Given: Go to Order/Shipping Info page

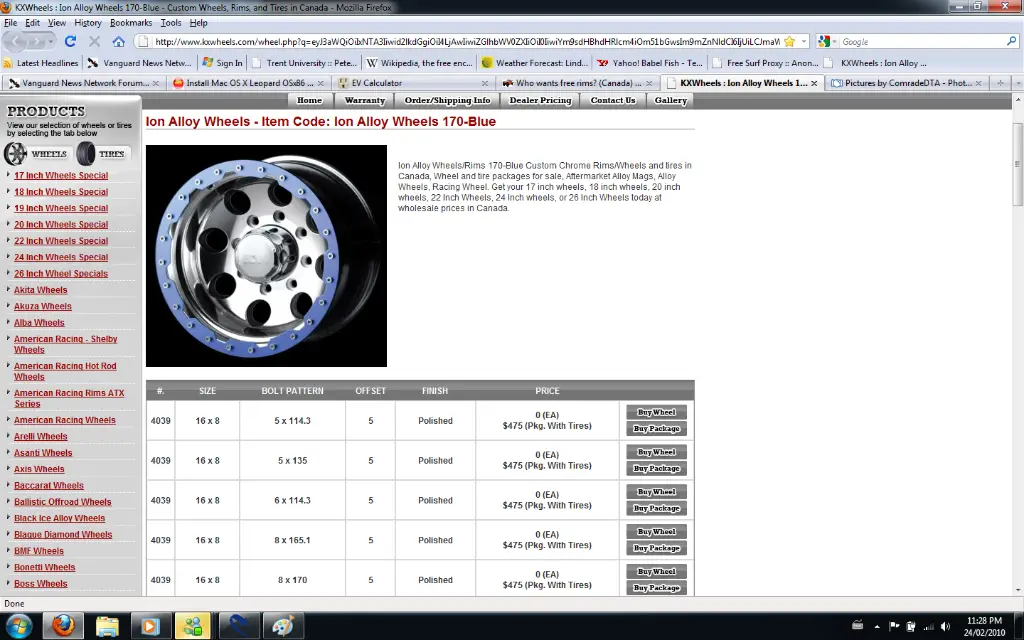Looking at the screenshot, I should click(x=447, y=101).
